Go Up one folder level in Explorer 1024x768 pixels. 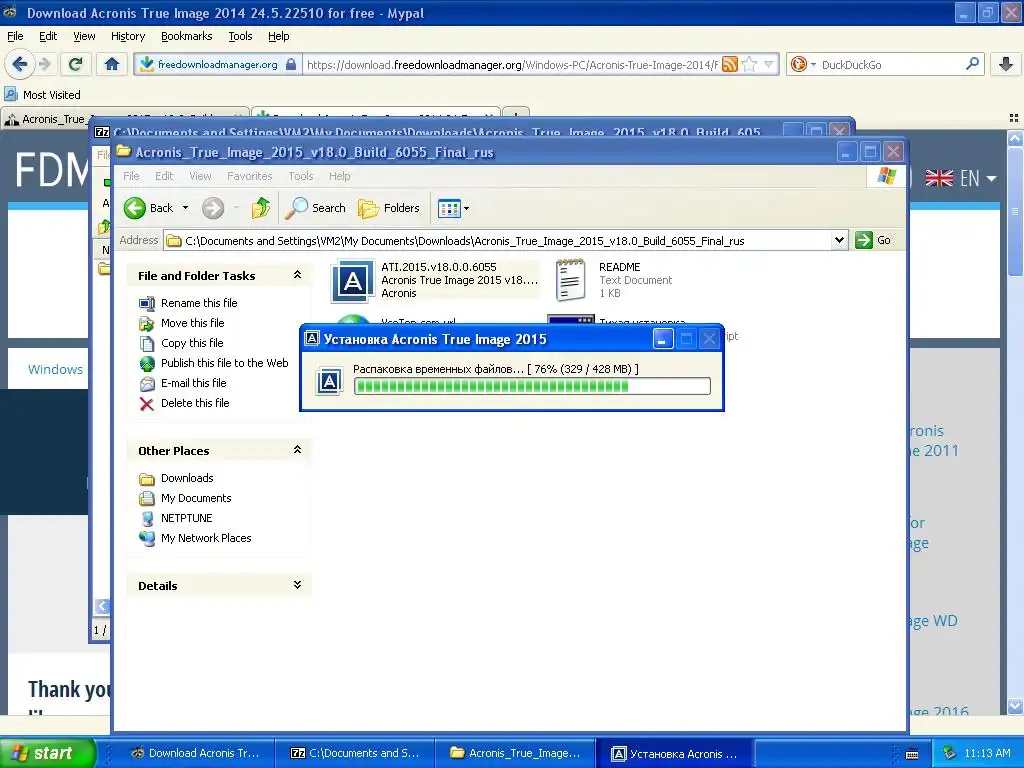[x=261, y=208]
